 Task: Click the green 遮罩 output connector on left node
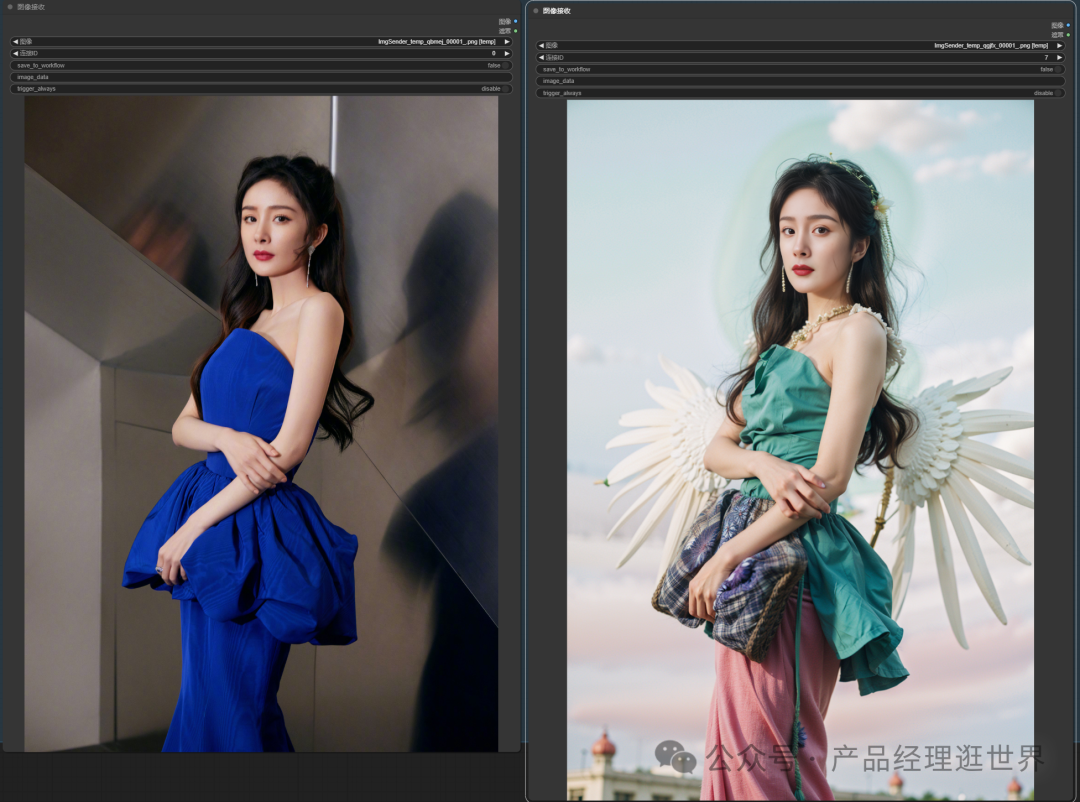(516, 31)
